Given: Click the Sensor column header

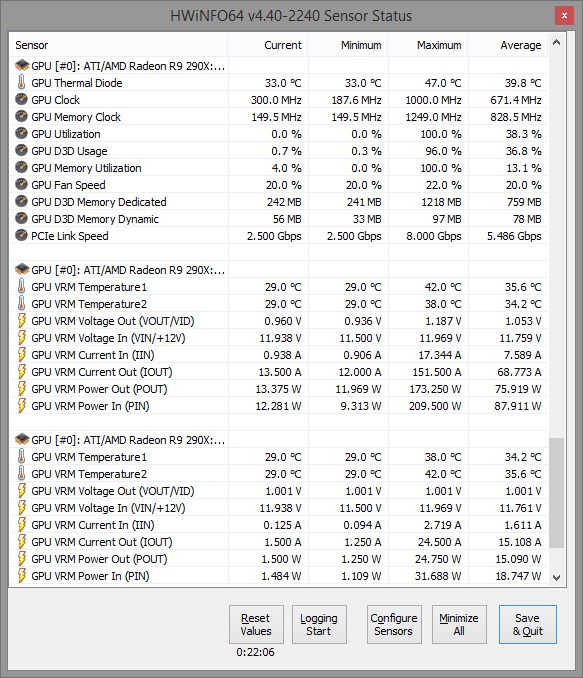Looking at the screenshot, I should (118, 45).
